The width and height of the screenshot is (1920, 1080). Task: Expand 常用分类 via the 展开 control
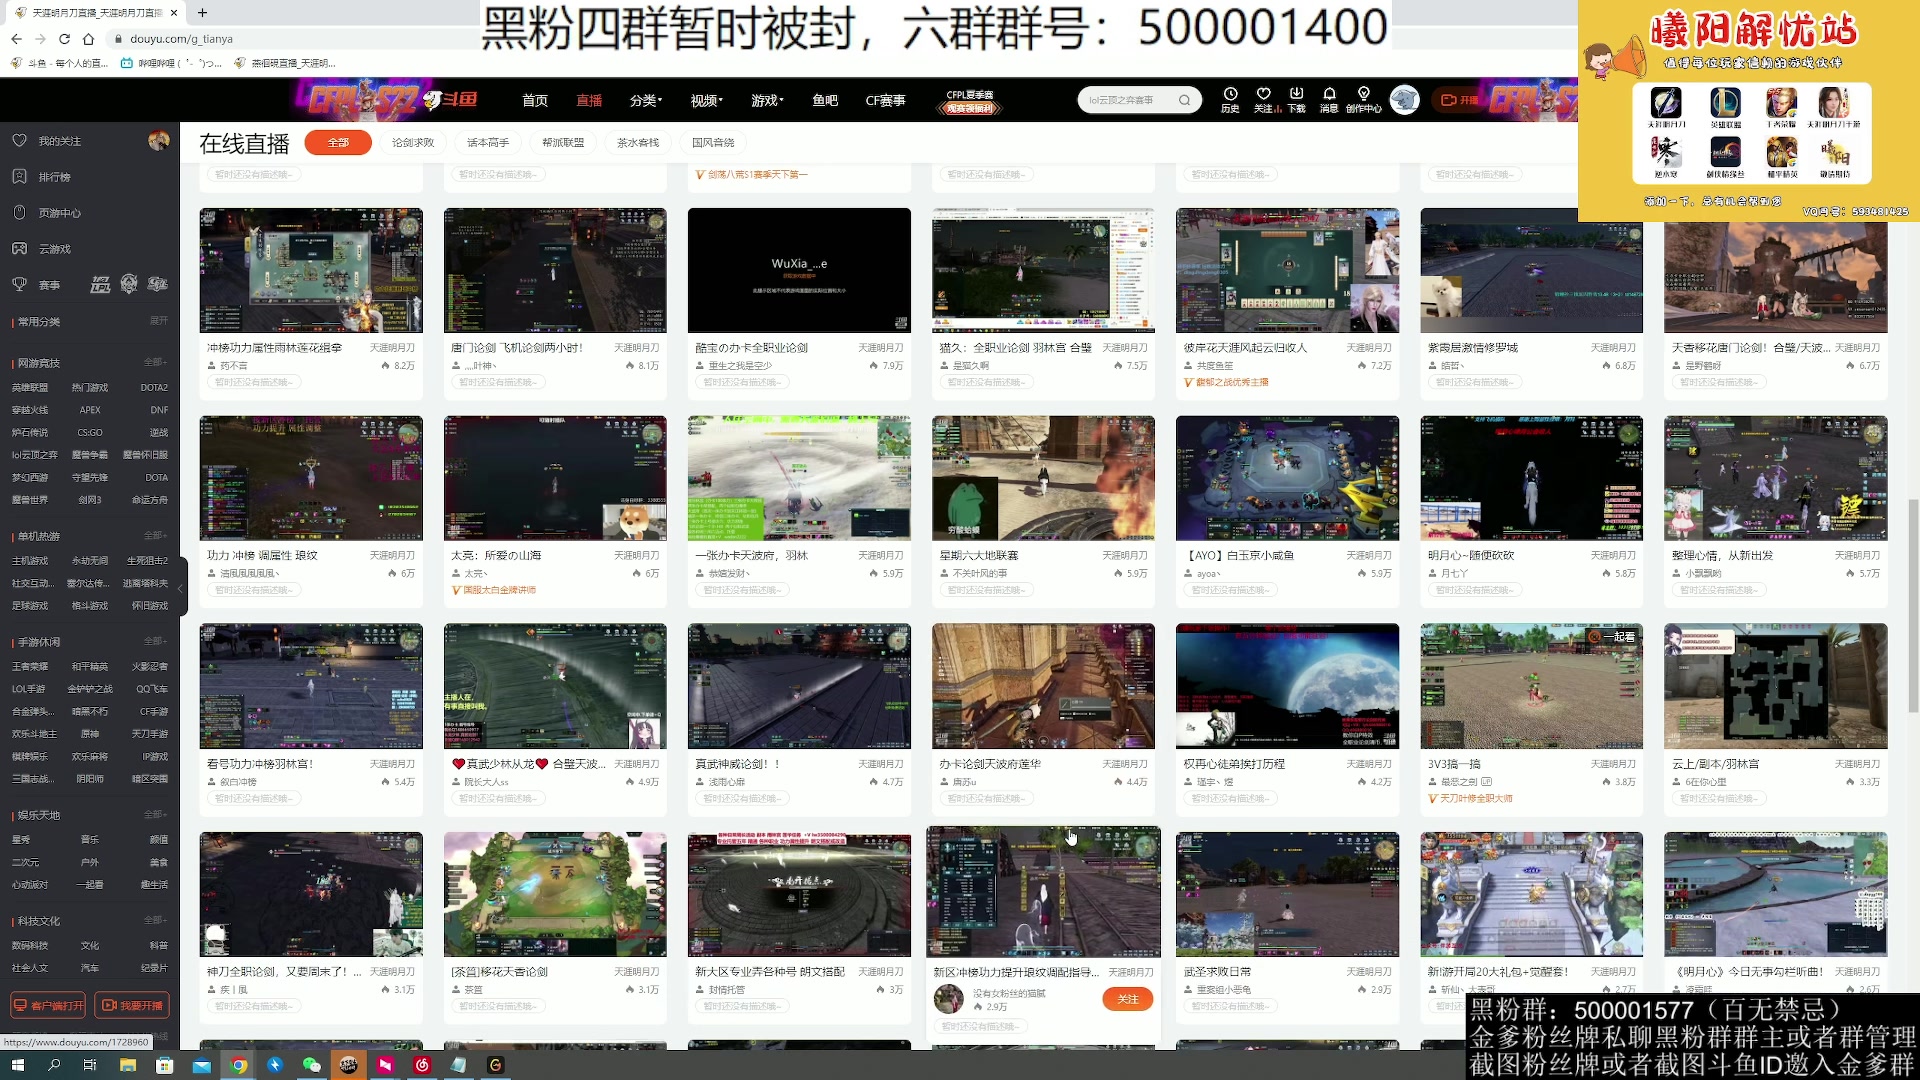158,322
